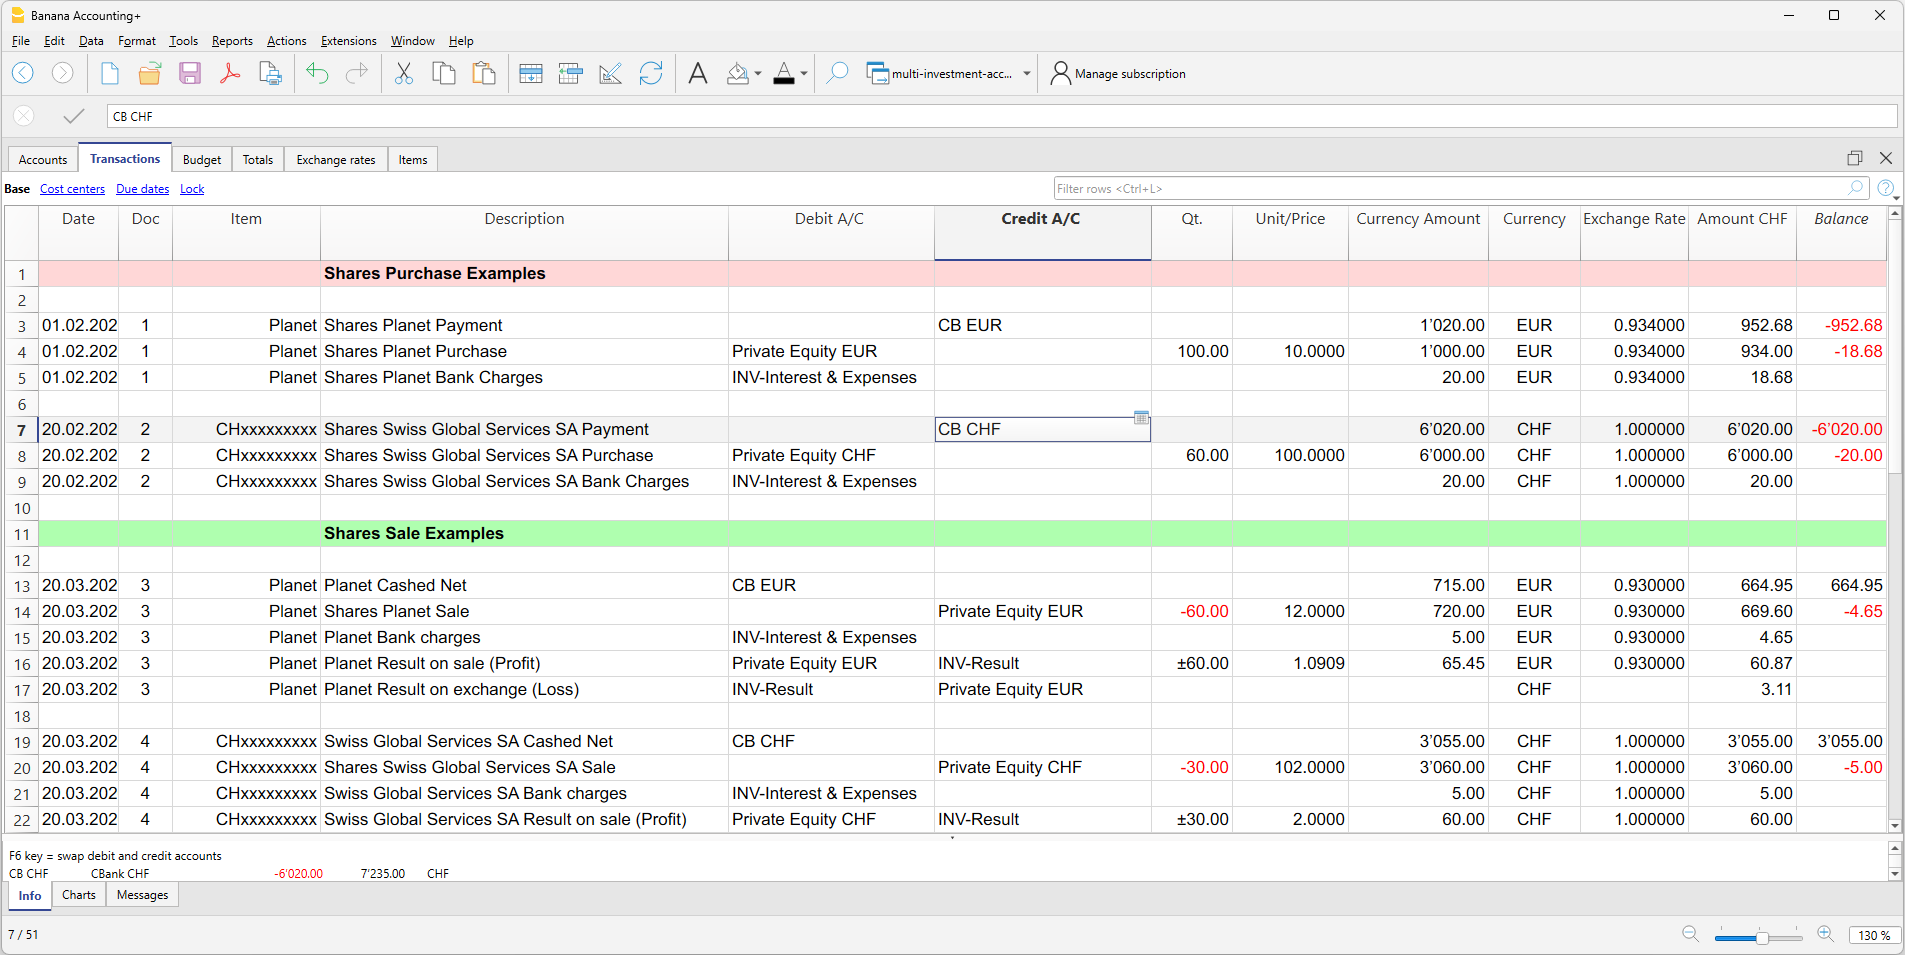Show the Cost centers view

pos(72,189)
